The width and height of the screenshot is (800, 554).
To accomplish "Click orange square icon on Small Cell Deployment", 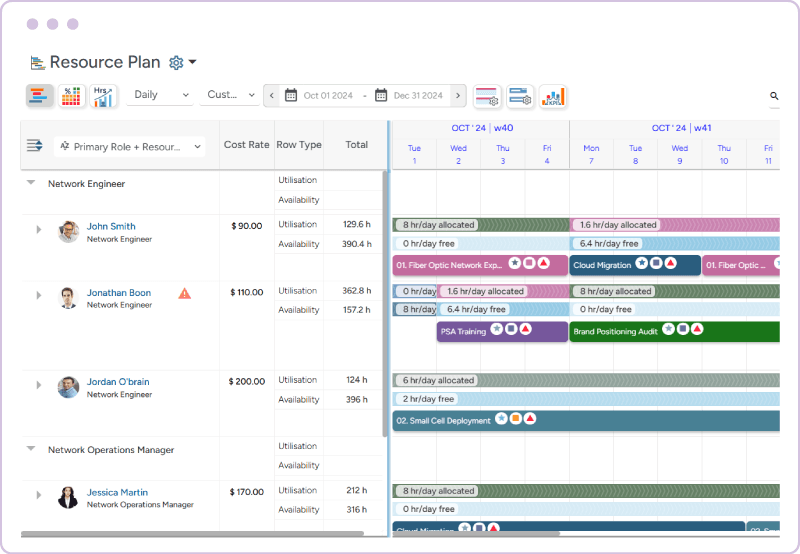I will point(516,418).
